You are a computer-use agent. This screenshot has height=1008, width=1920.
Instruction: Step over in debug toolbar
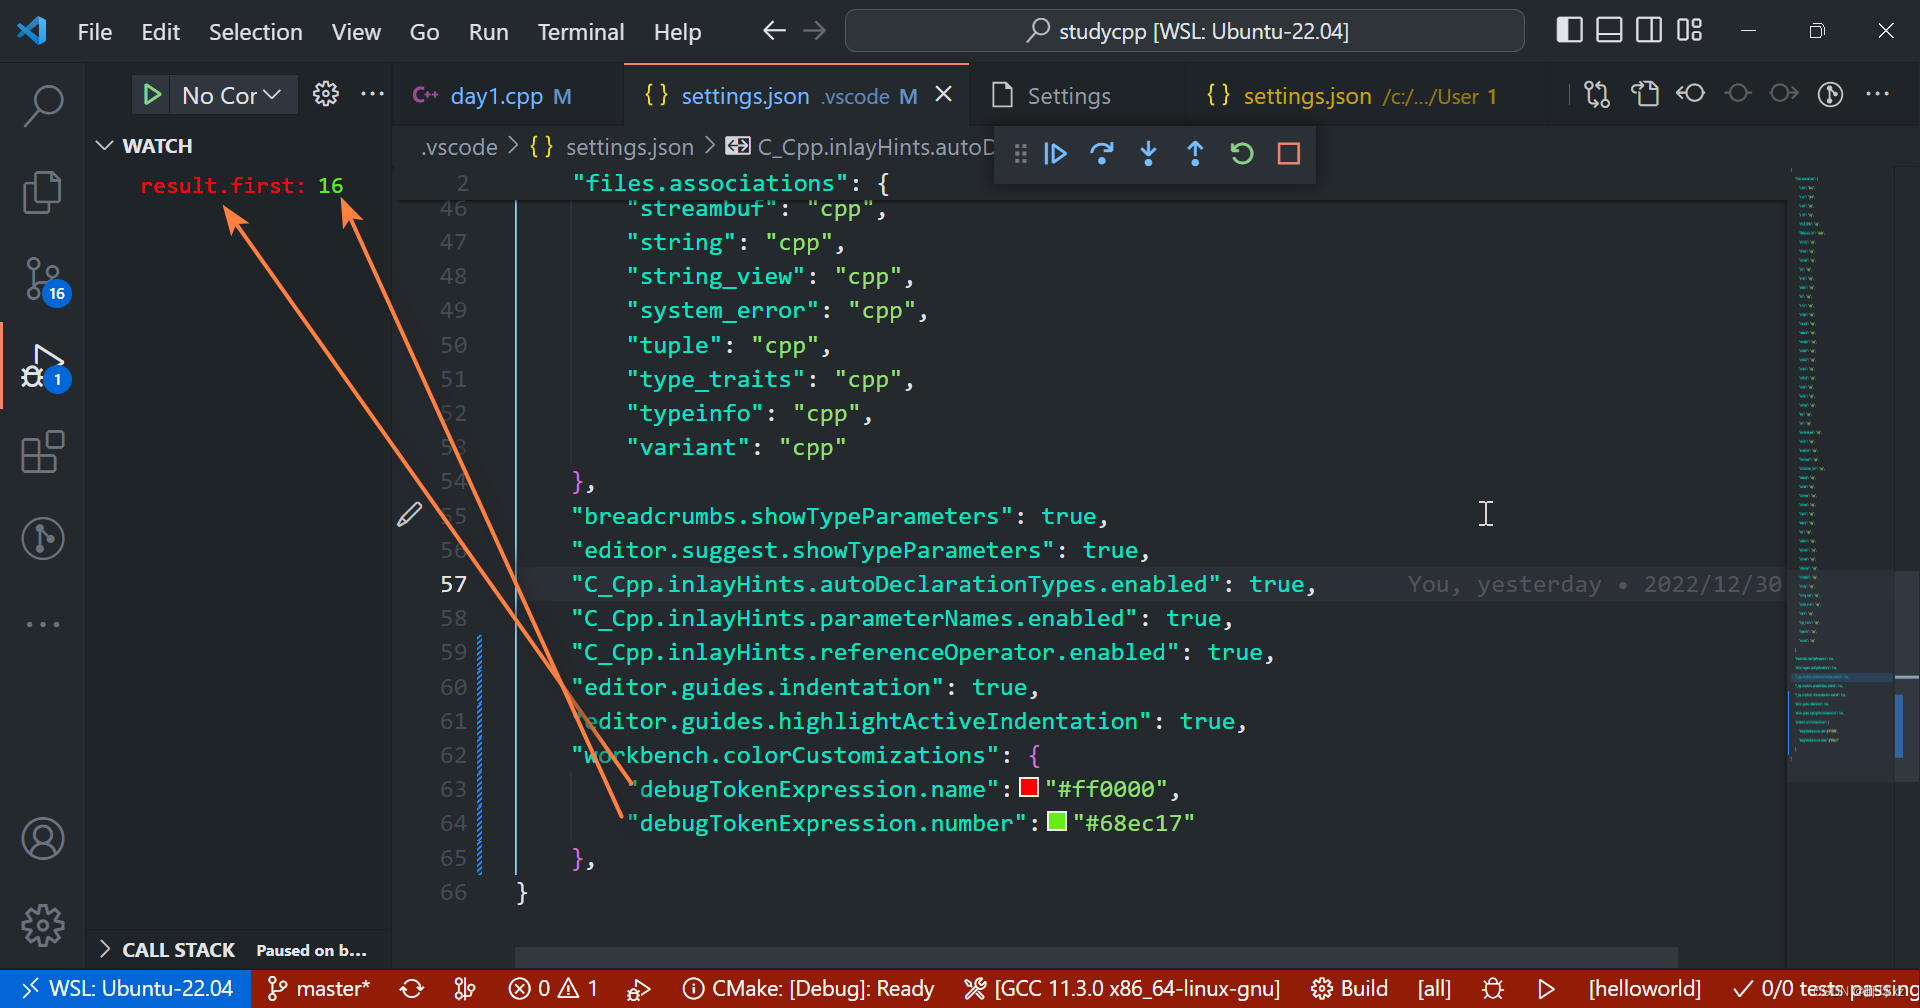click(x=1102, y=153)
